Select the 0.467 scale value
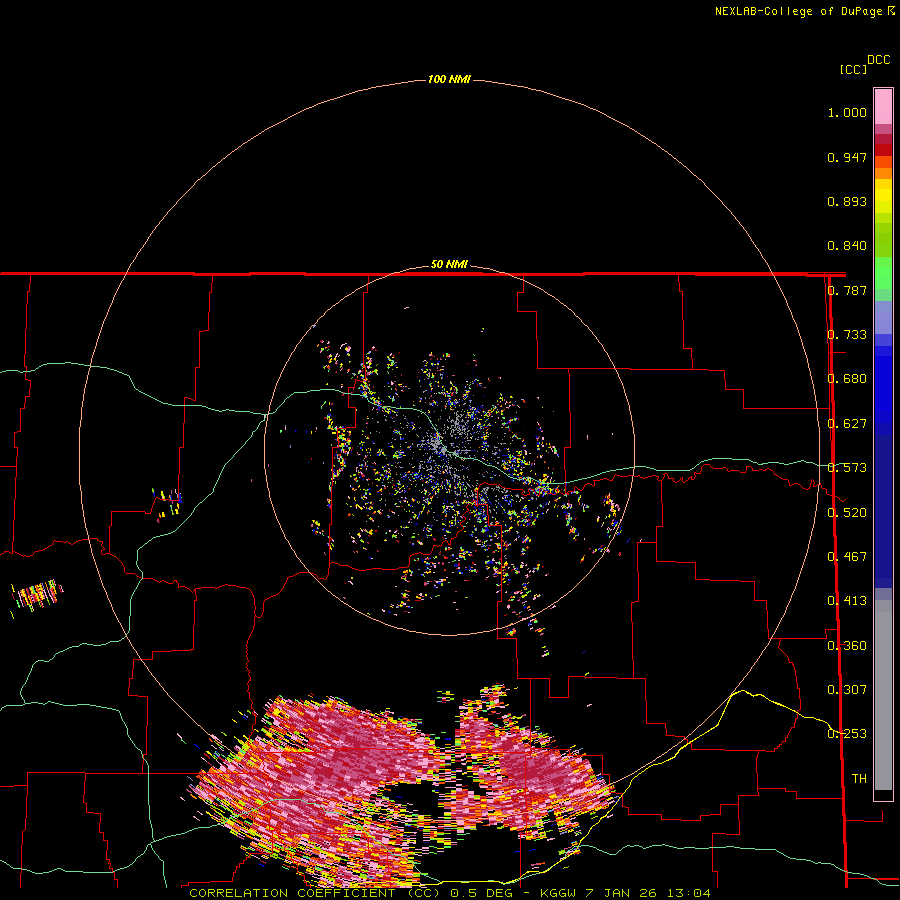Image resolution: width=900 pixels, height=900 pixels. click(847, 557)
